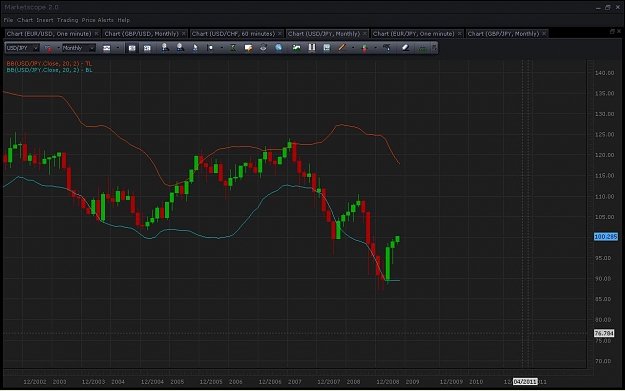Click the green grid/table toolbar icon
Viewport: 625px width, 391px height.
327,48
